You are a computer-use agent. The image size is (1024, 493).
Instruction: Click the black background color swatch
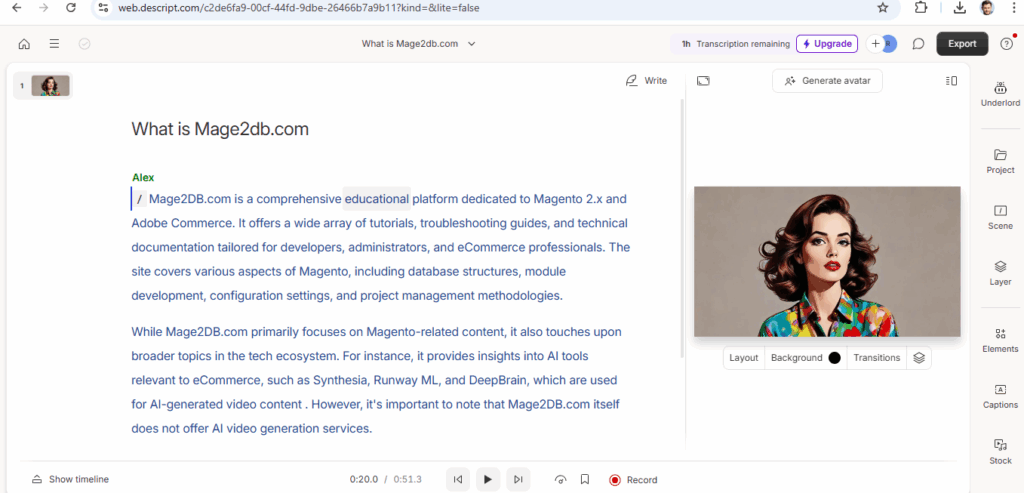tap(834, 358)
